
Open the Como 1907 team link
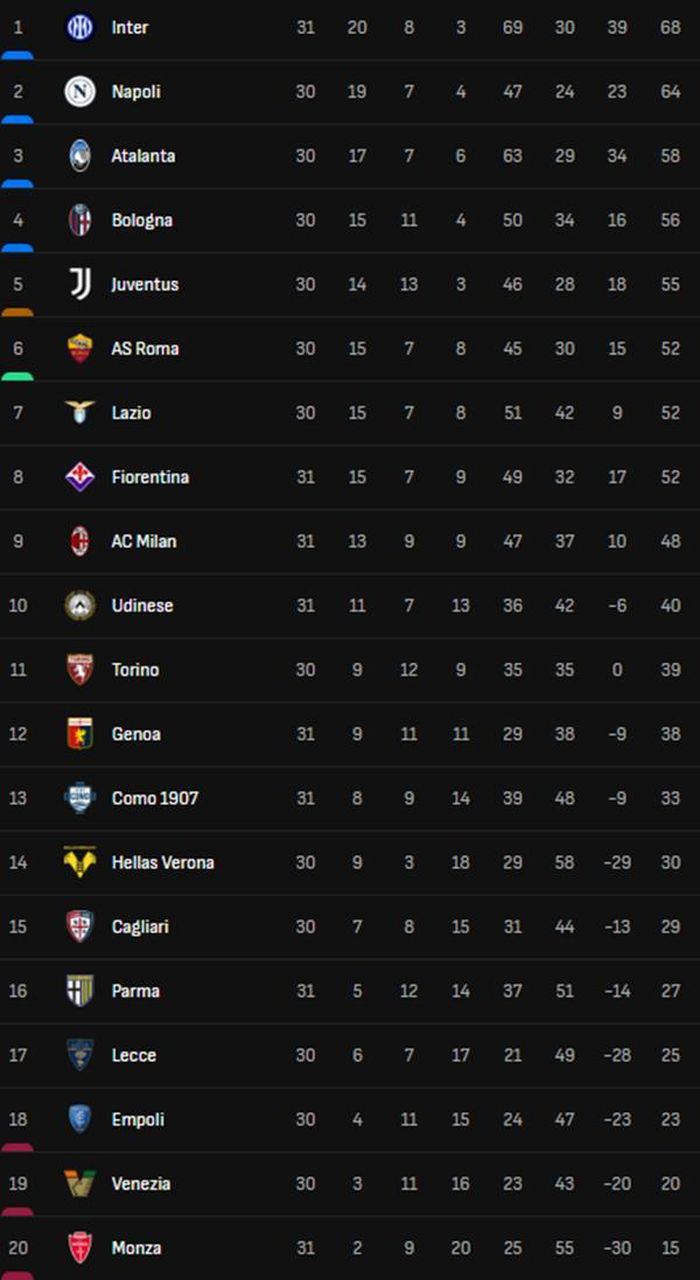(155, 798)
